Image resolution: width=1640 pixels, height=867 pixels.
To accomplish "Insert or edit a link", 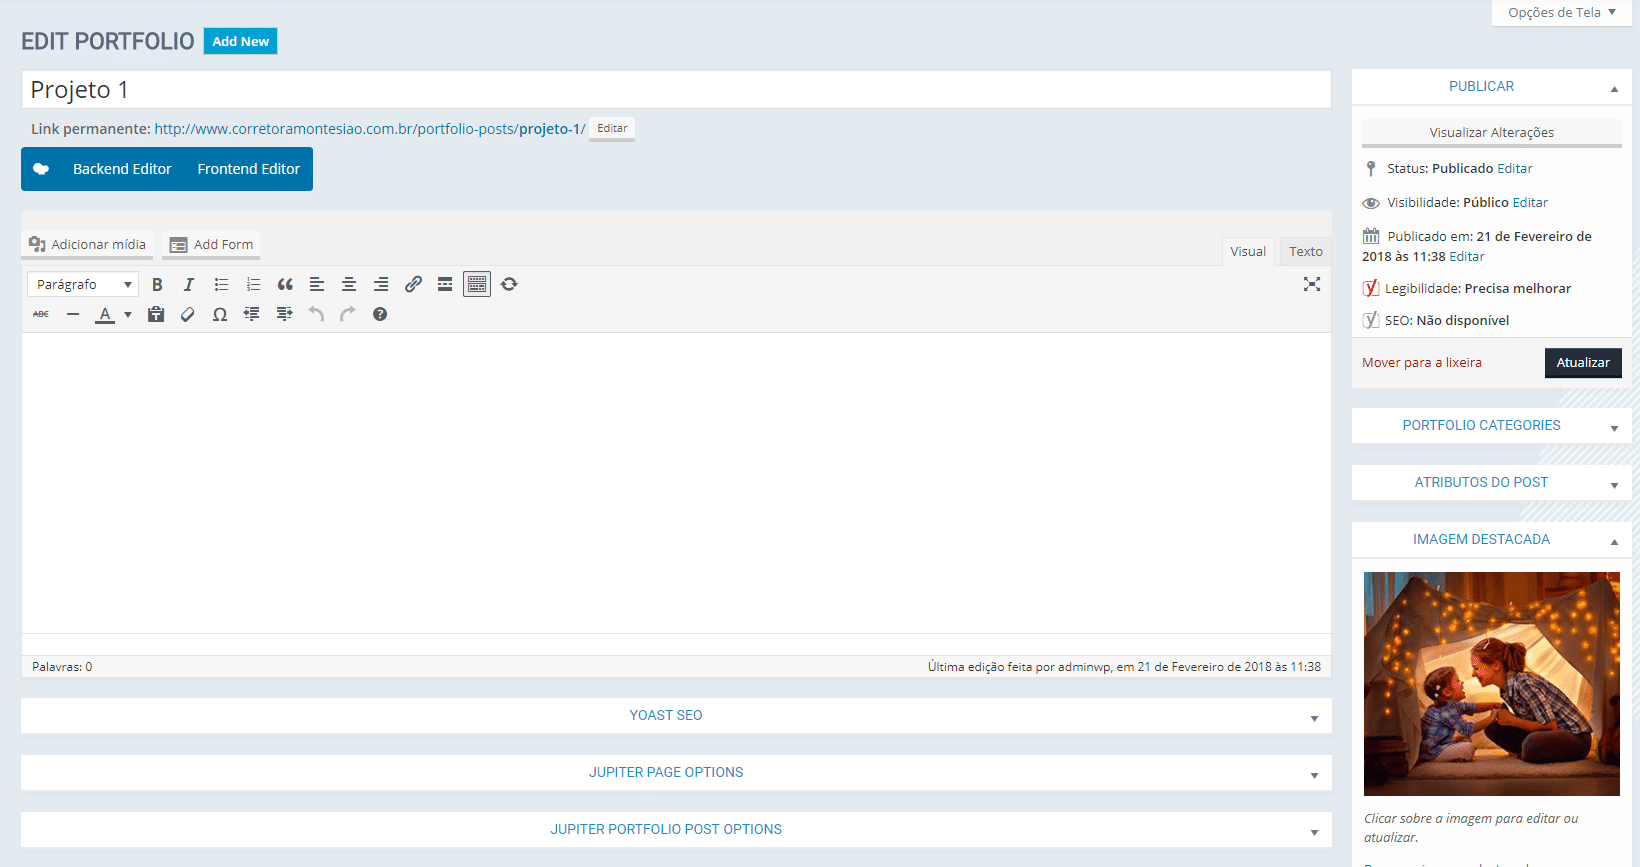I will [413, 284].
